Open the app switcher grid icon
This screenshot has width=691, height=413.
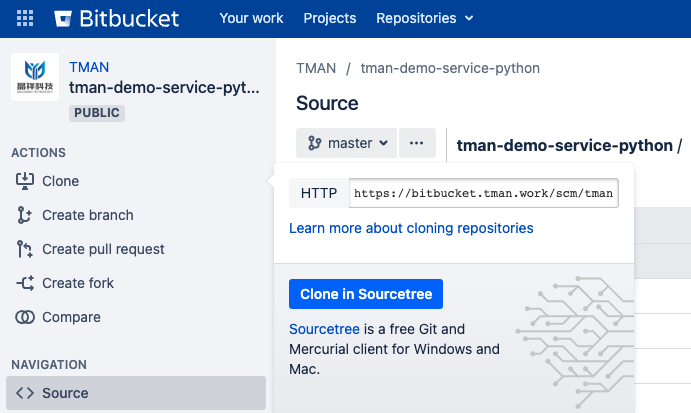[x=25, y=18]
